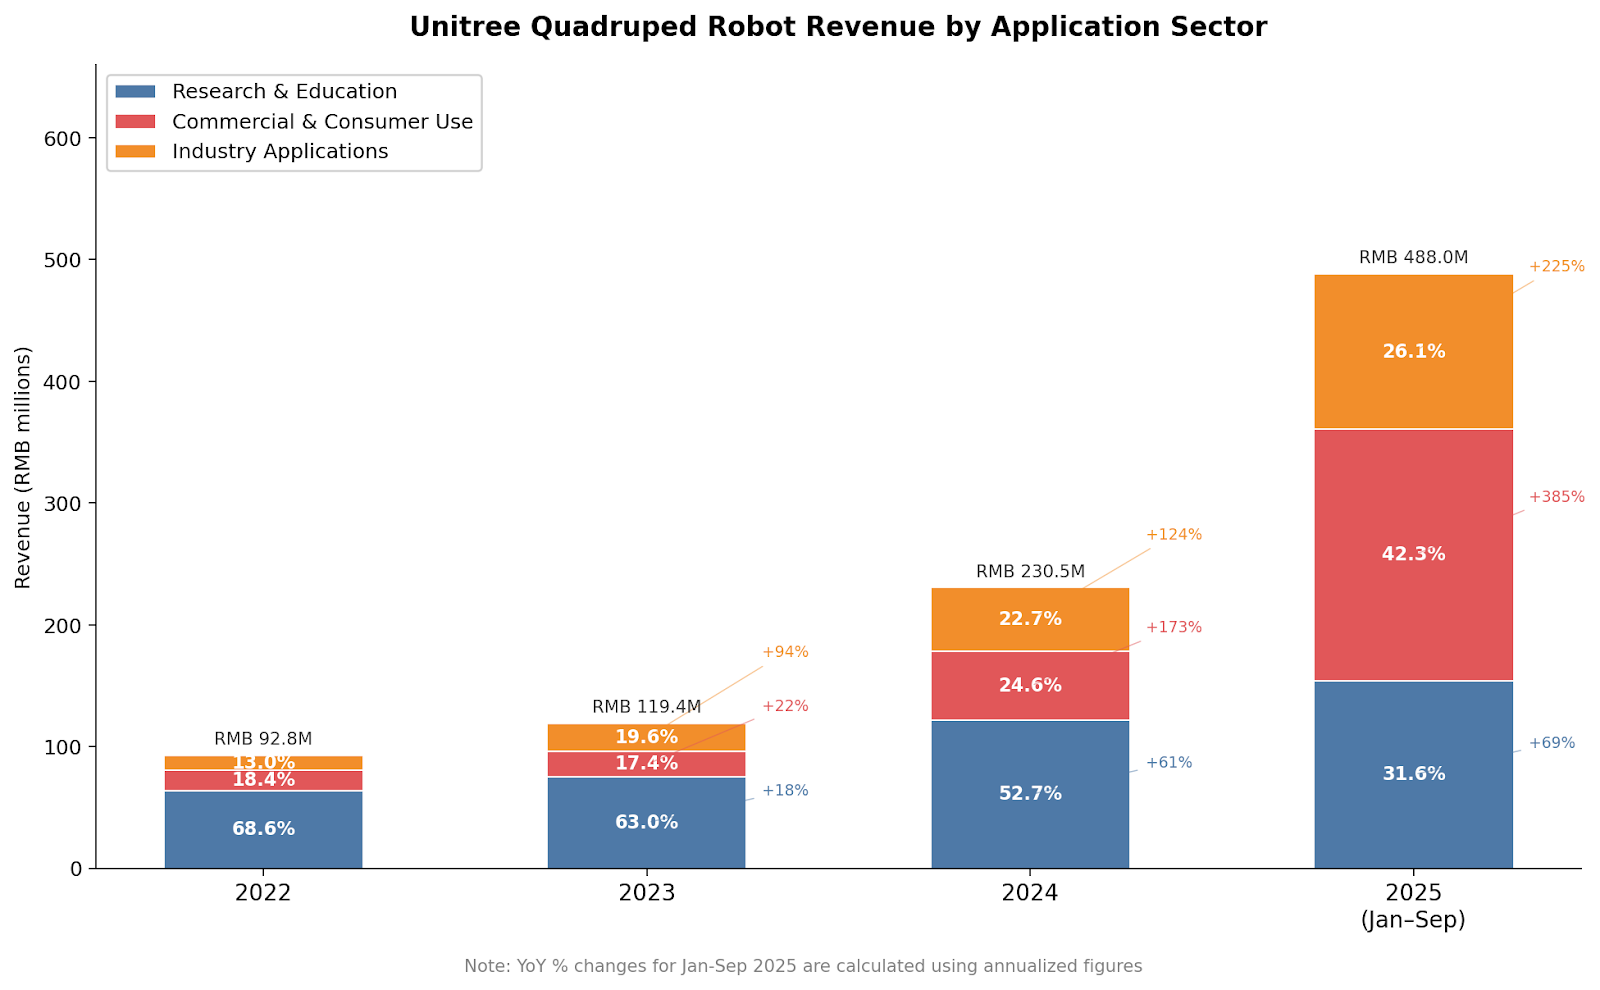Click the '300' y-axis tick label
The width and height of the screenshot is (1600, 990).
[63, 504]
